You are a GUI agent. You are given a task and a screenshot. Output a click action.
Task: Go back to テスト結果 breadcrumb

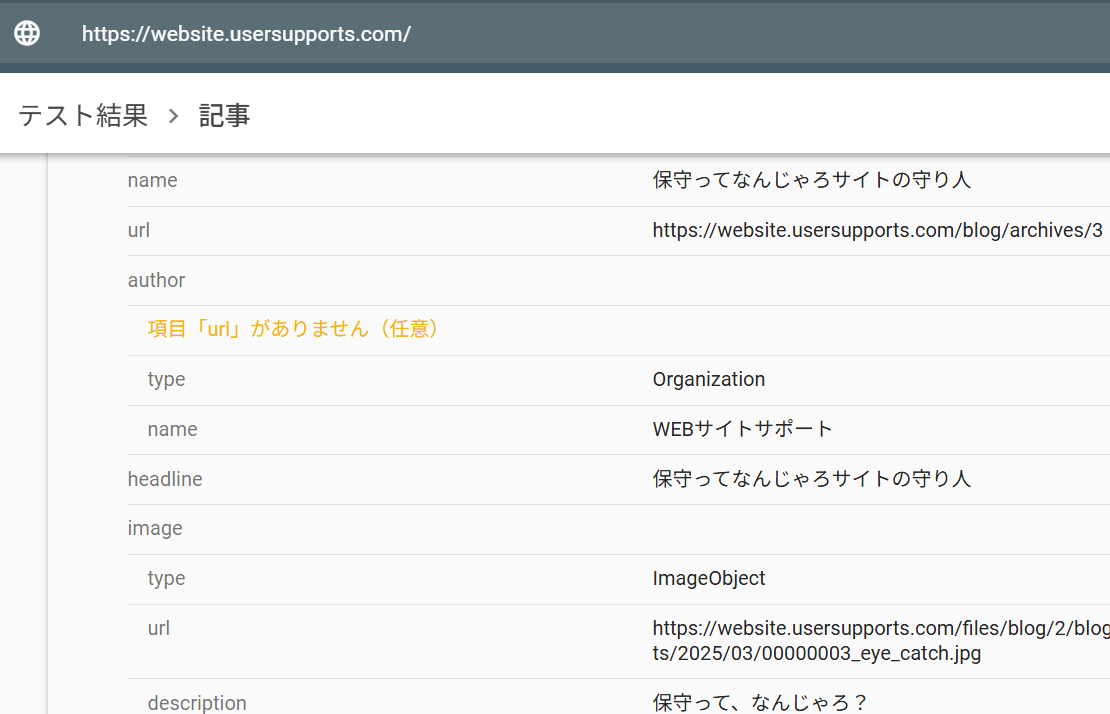click(83, 116)
